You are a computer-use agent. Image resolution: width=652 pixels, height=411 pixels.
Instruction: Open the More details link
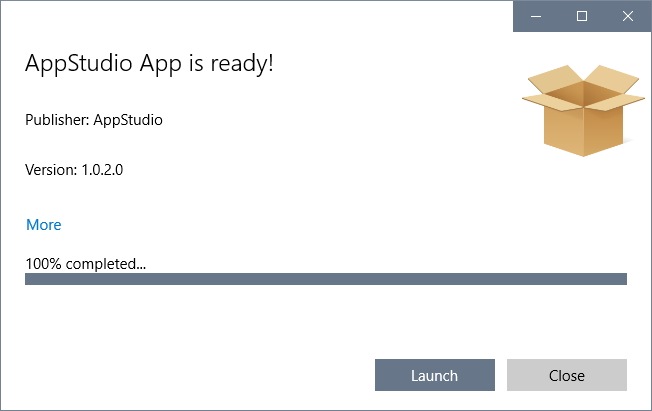coord(44,225)
